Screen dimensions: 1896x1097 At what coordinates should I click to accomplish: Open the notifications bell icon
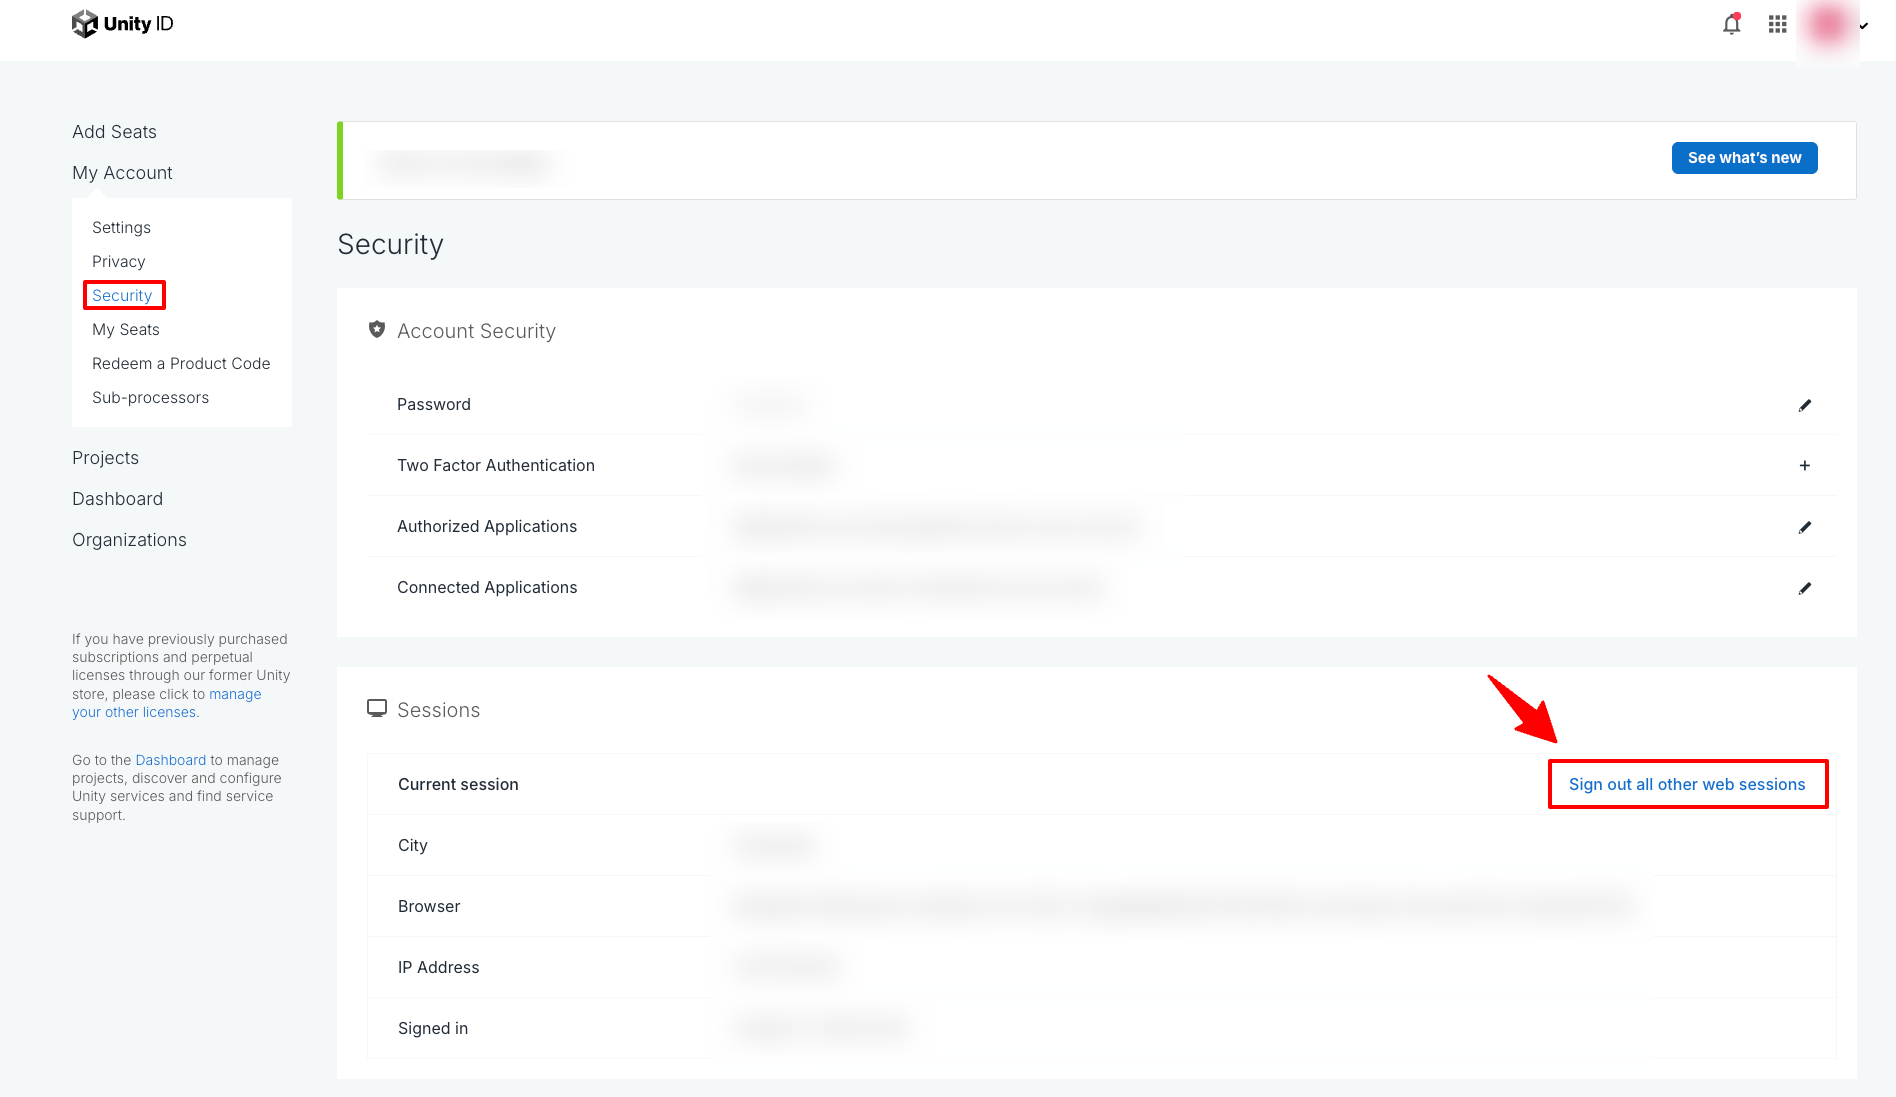click(x=1731, y=24)
